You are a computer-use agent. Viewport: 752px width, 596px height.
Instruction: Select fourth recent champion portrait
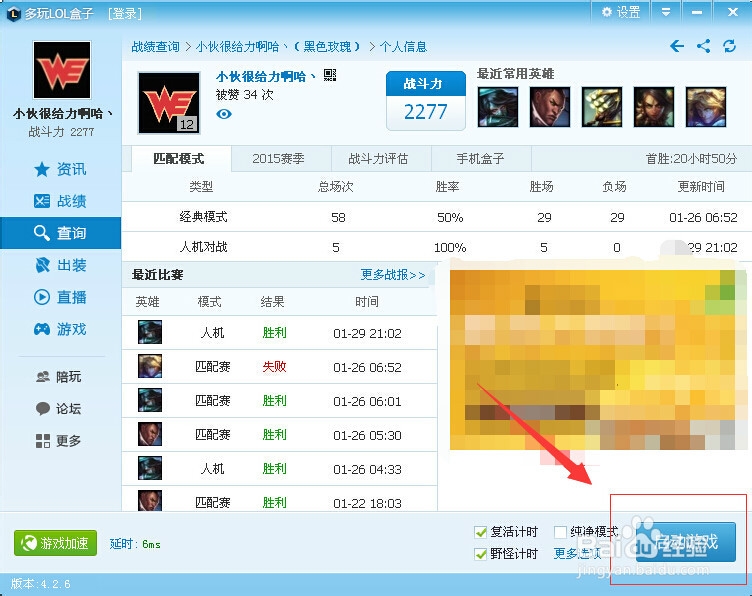[654, 107]
